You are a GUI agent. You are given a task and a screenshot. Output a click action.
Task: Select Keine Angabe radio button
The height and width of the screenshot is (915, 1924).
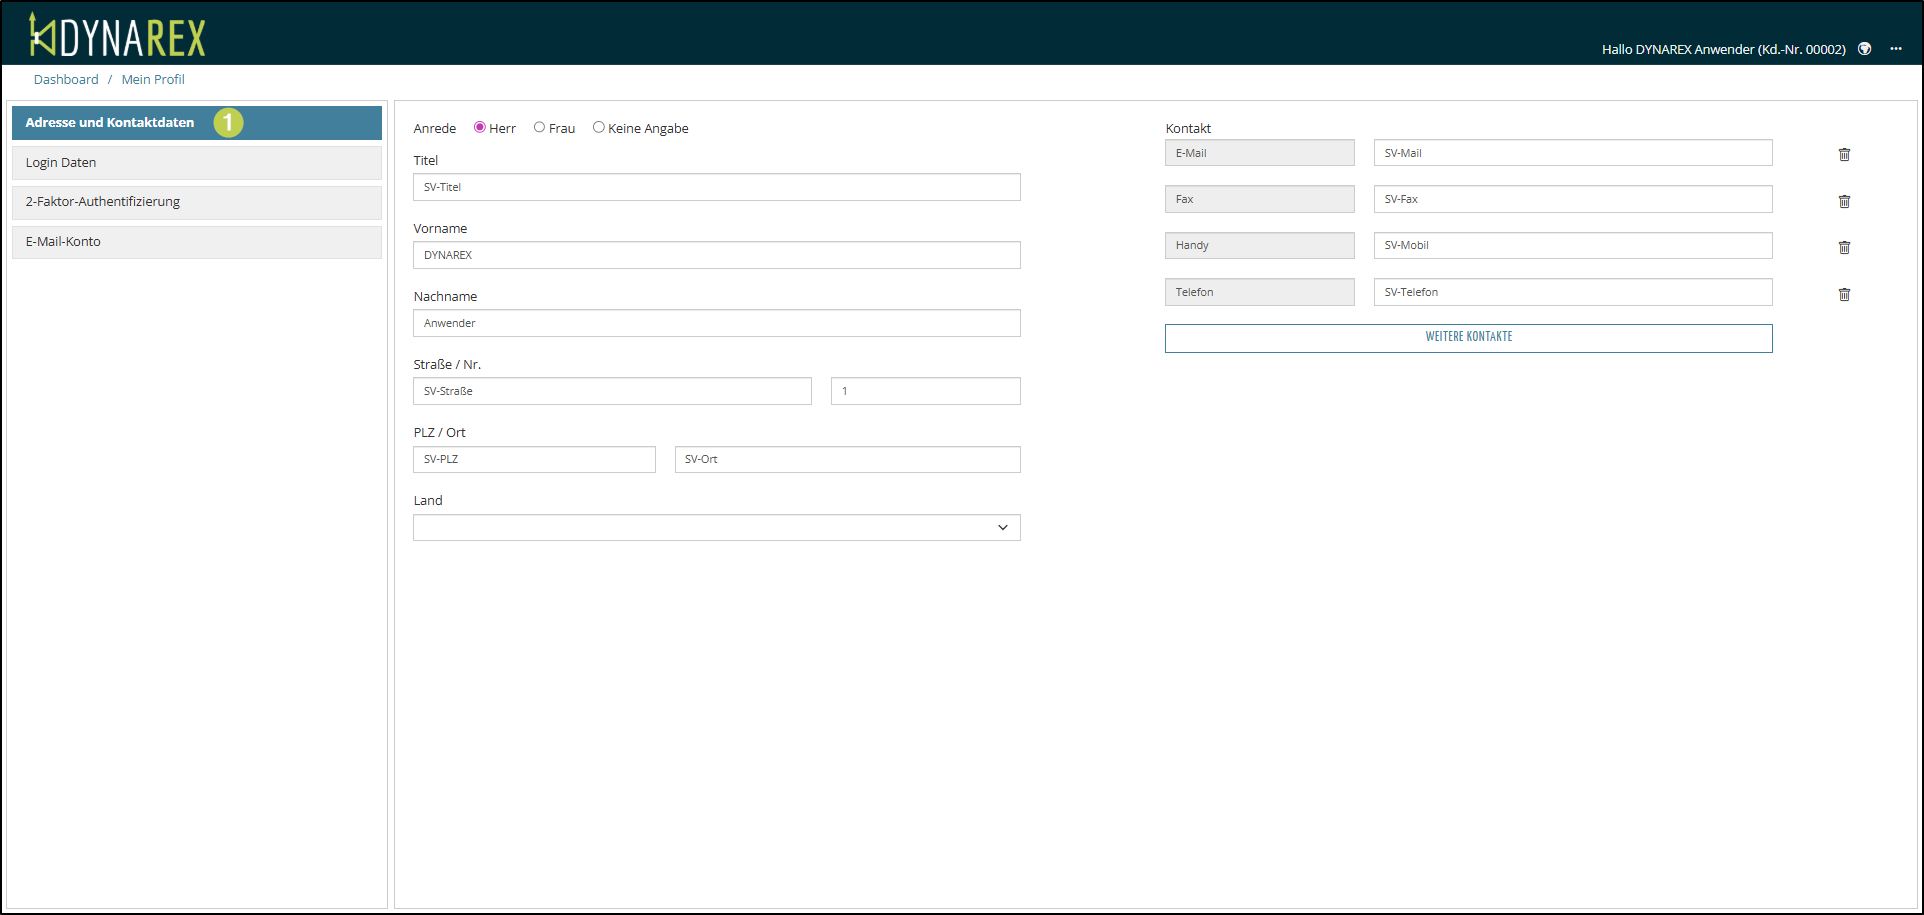599,127
